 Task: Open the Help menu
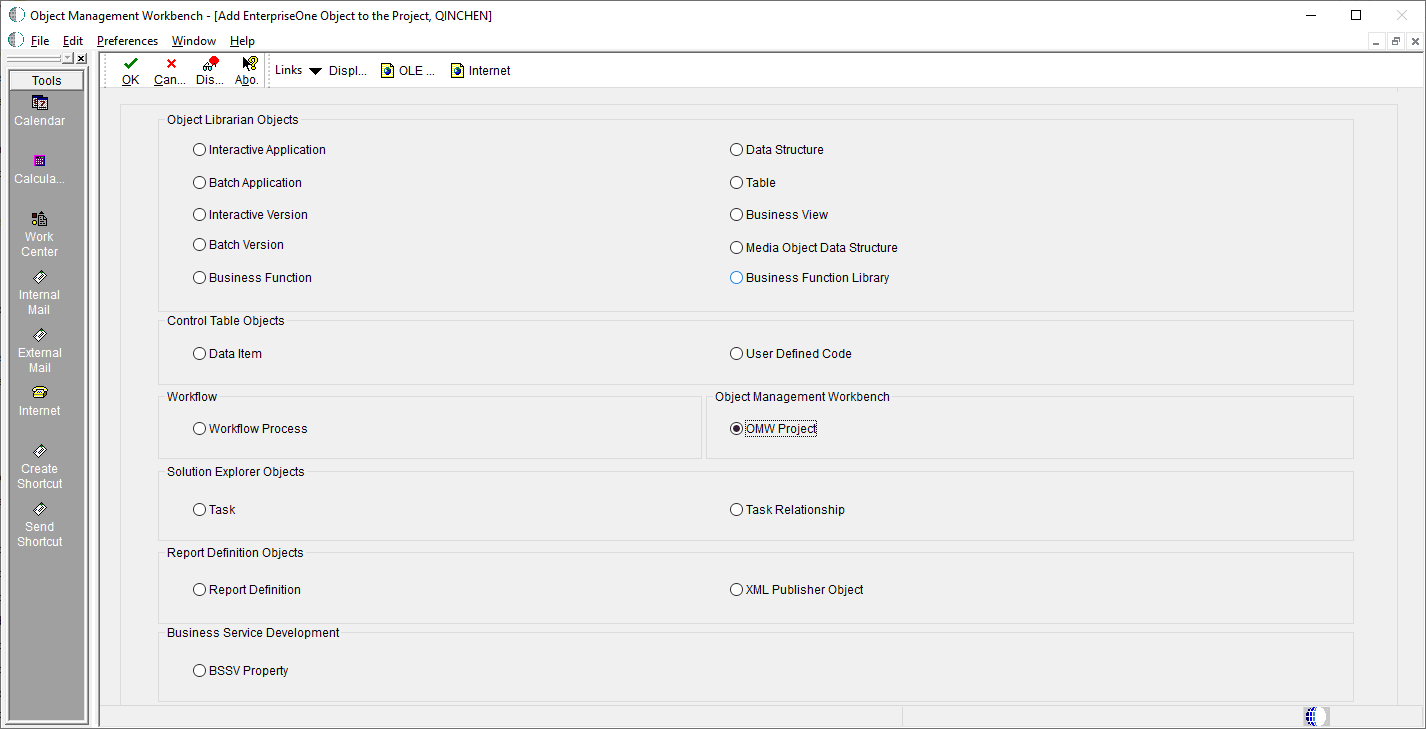pos(242,41)
